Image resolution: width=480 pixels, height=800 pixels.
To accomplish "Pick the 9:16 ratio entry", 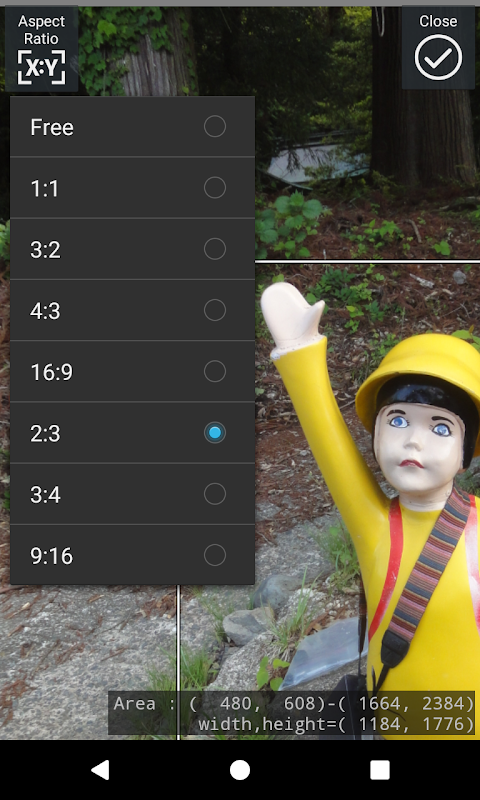I will coord(133,555).
